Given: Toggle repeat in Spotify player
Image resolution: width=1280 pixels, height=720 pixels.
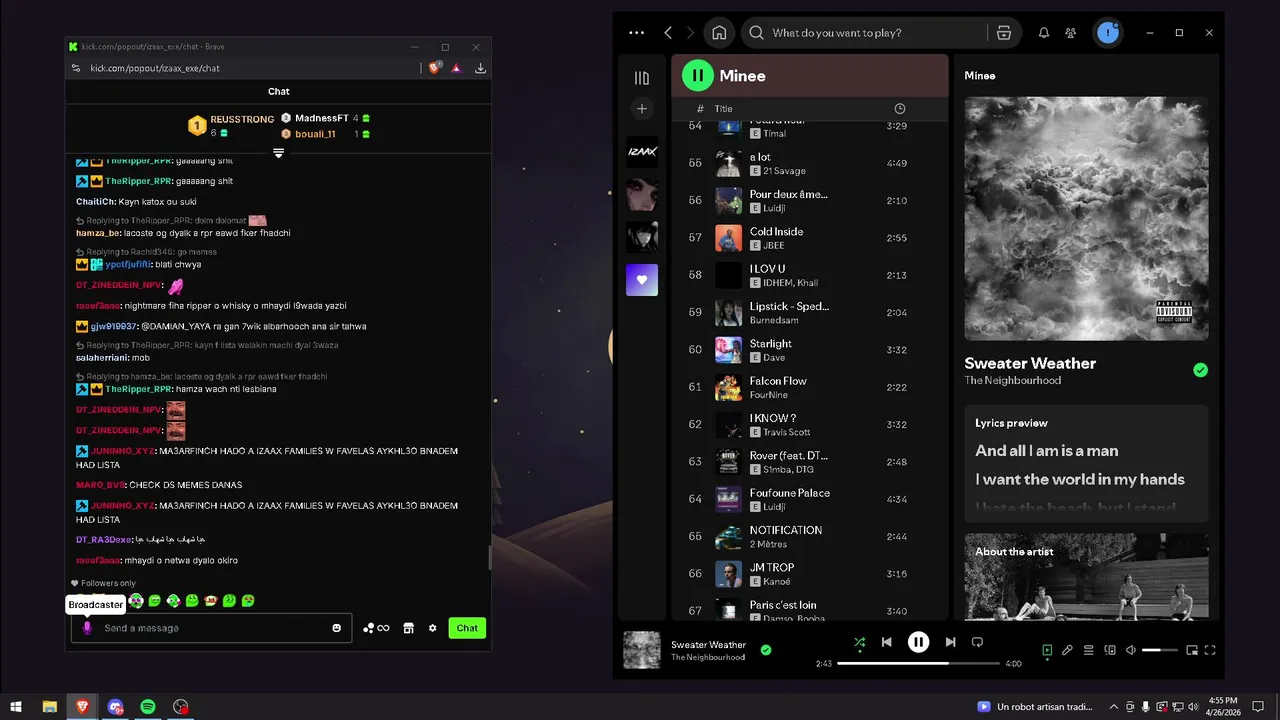Looking at the screenshot, I should 978,642.
